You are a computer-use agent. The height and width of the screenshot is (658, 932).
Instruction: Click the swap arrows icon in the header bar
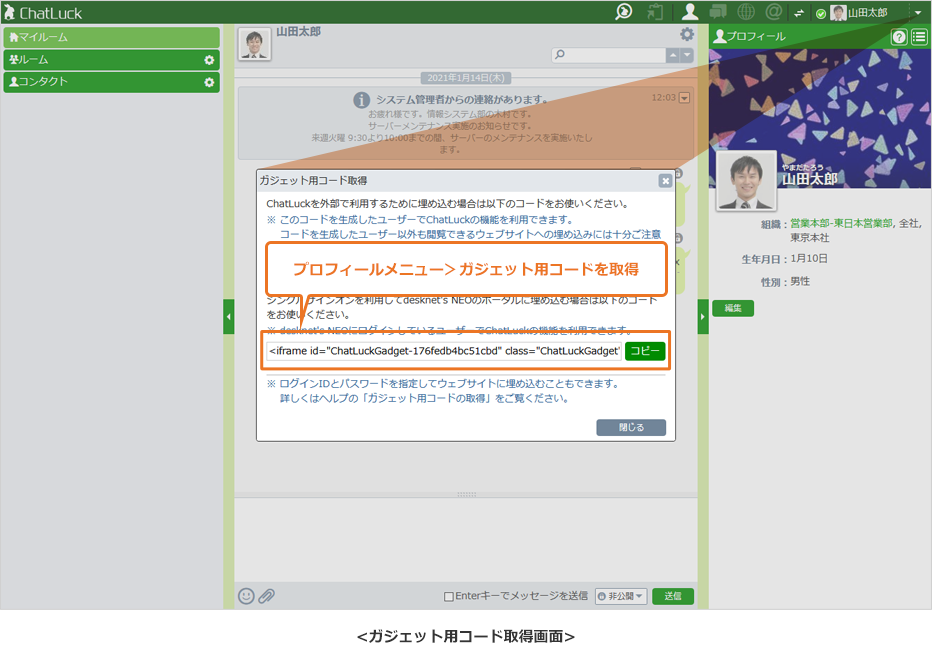tap(799, 13)
